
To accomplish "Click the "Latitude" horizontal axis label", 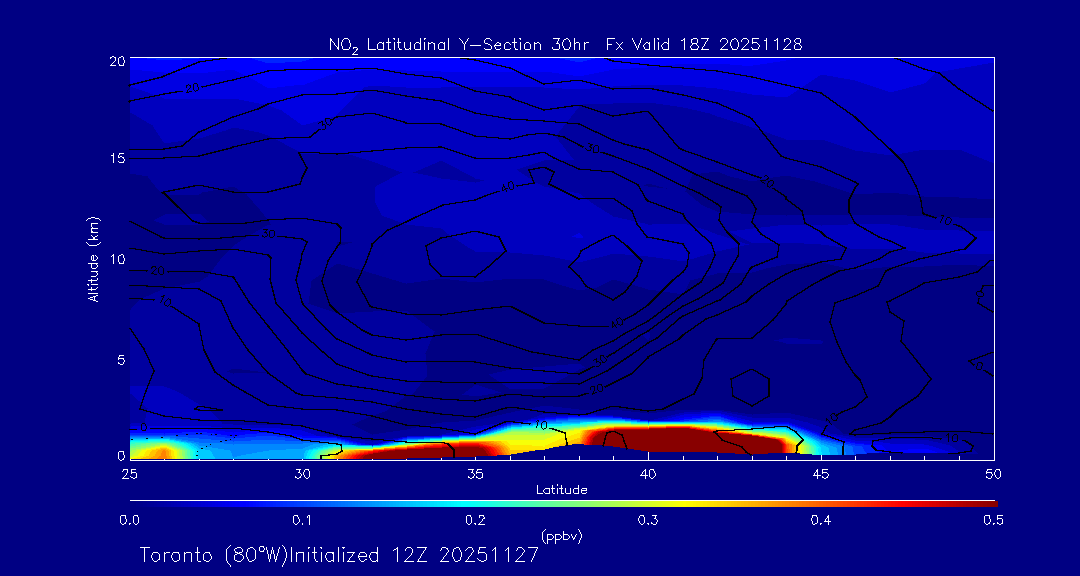I will pos(562,490).
